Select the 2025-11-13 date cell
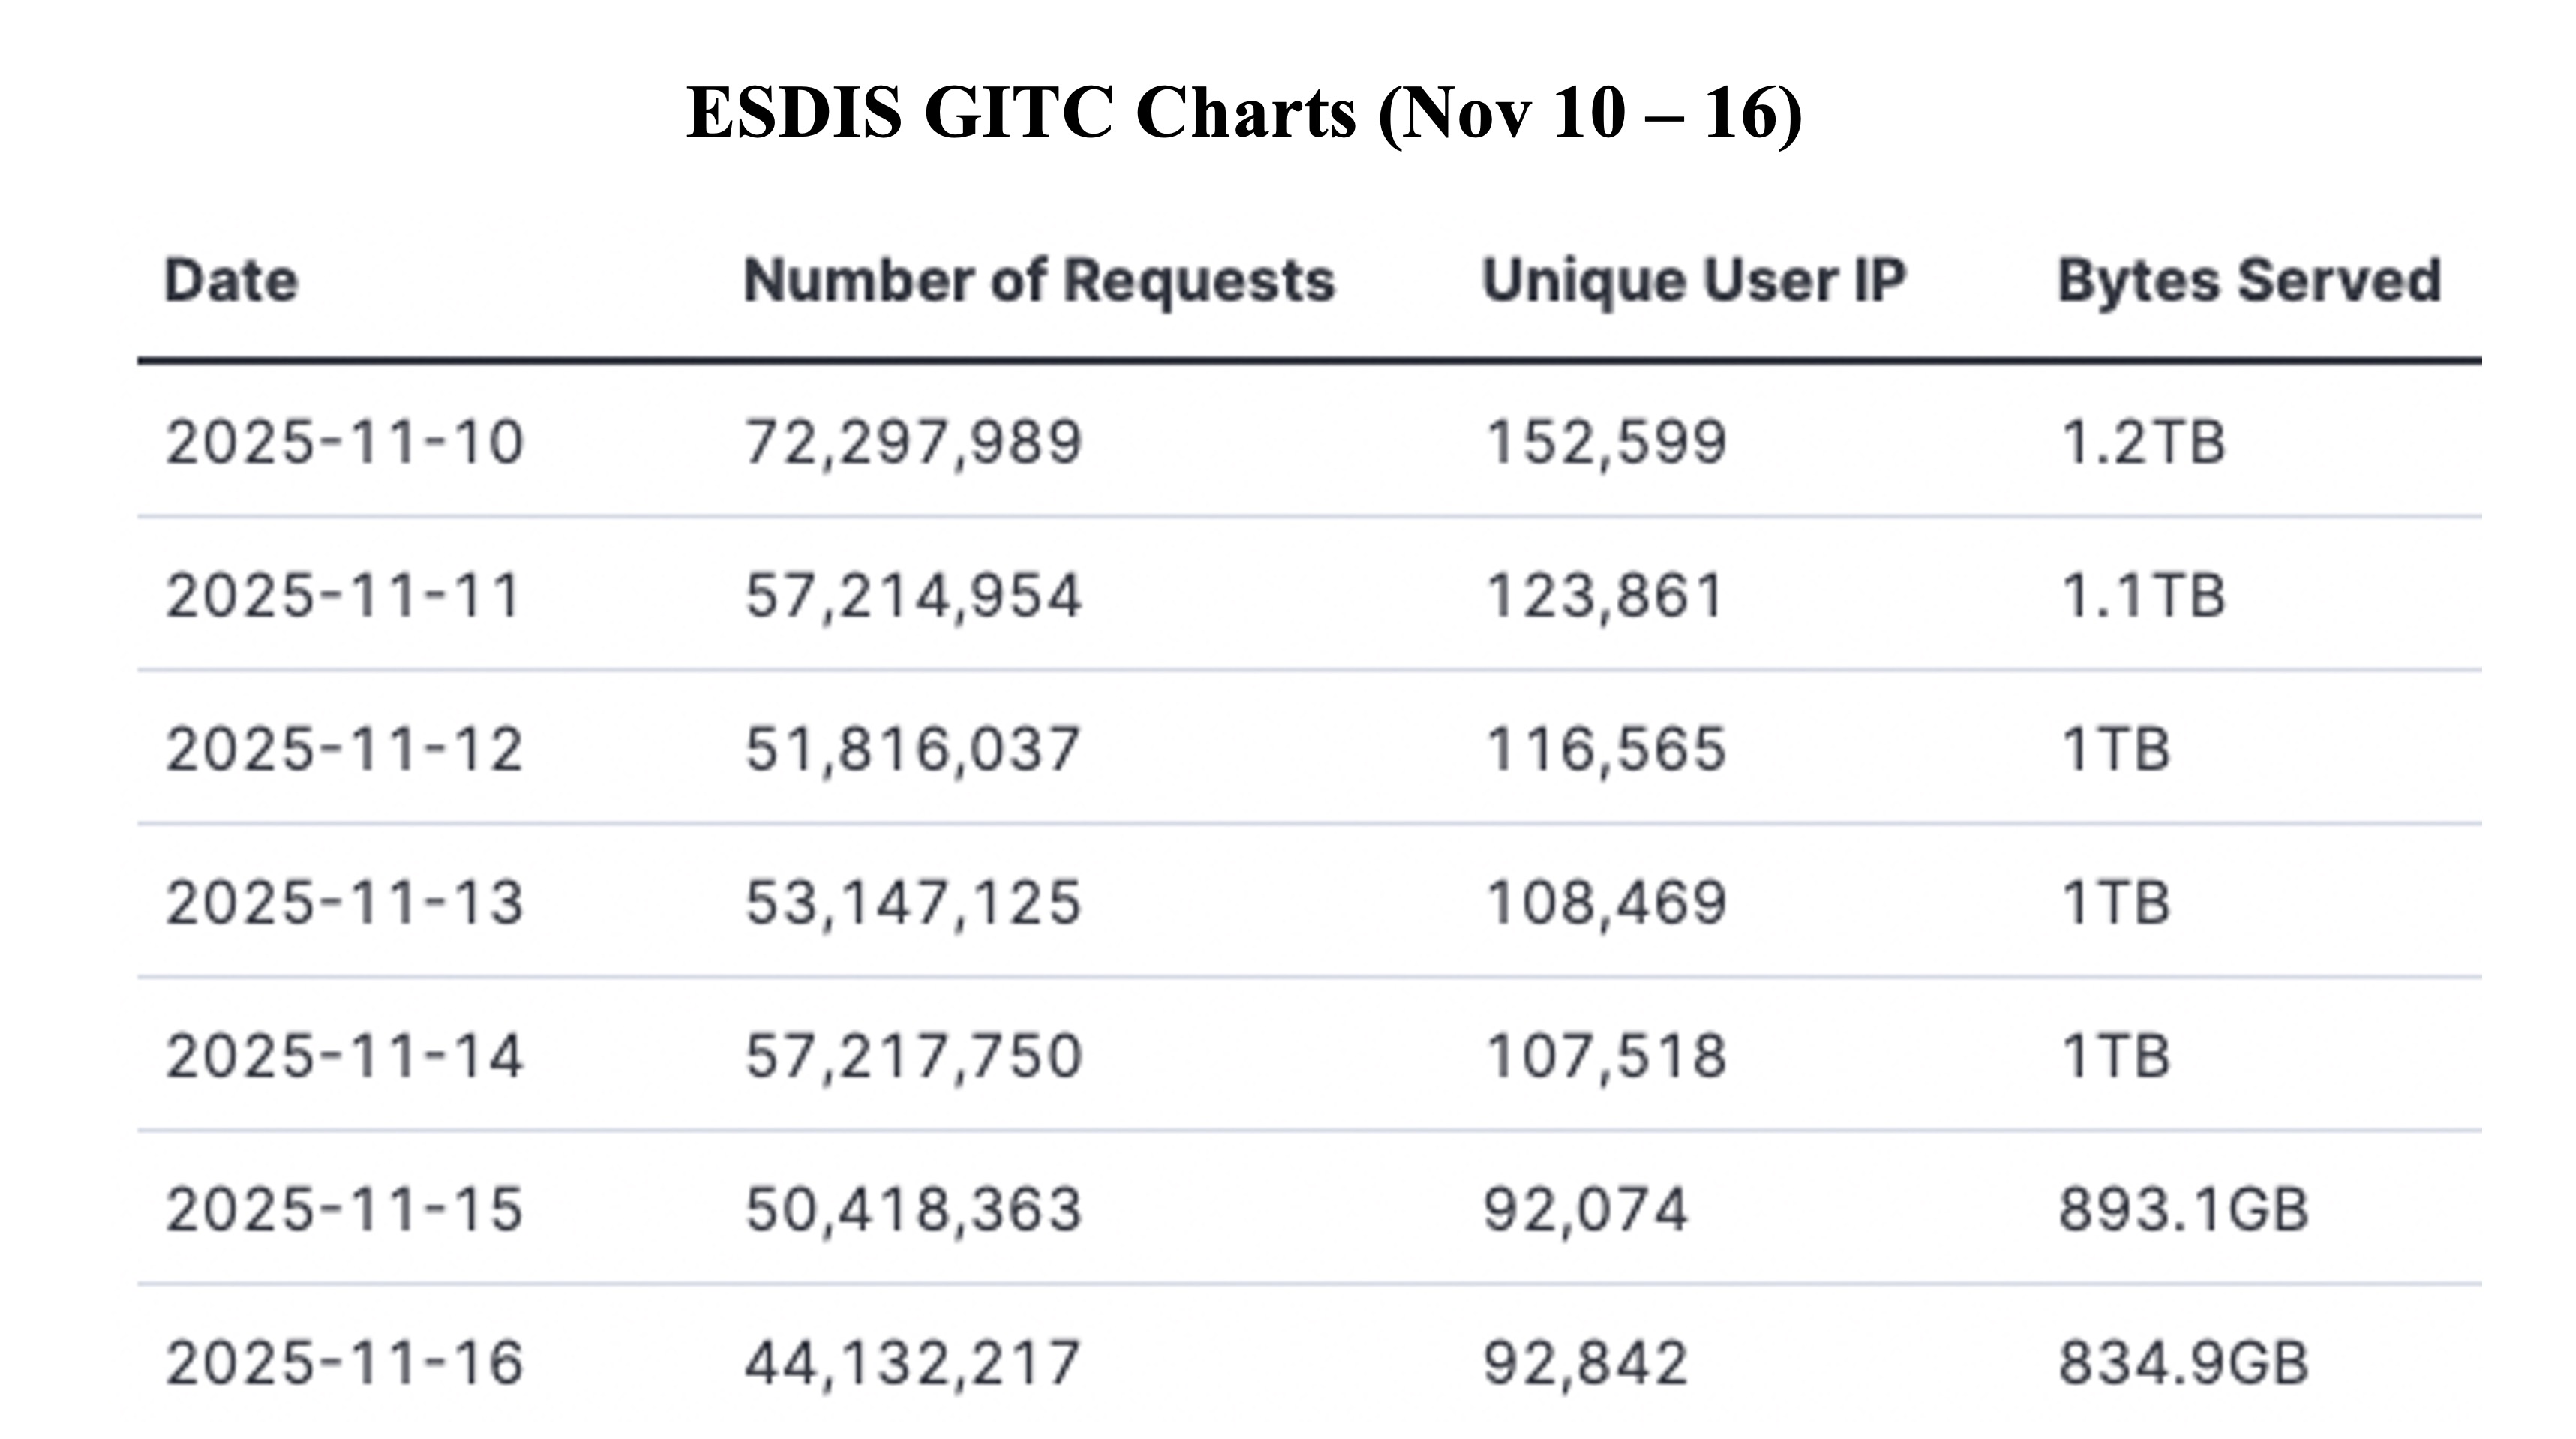Screen dimensions: 2576x1439 (x=344, y=903)
